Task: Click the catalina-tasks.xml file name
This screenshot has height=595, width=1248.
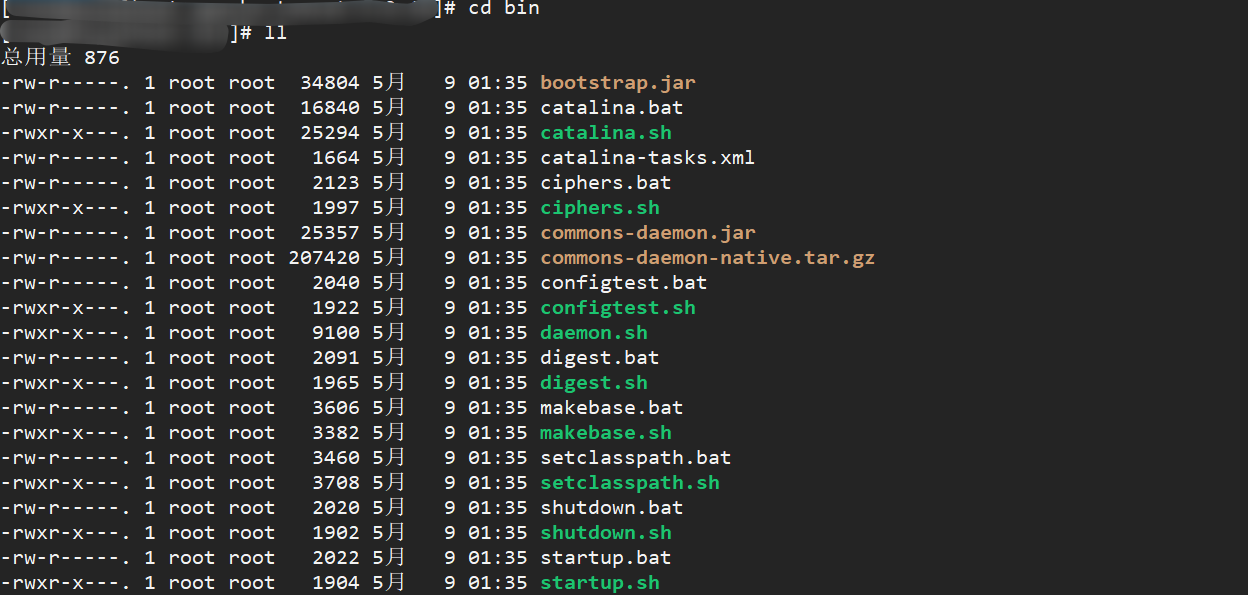Action: pyautogui.click(x=647, y=158)
